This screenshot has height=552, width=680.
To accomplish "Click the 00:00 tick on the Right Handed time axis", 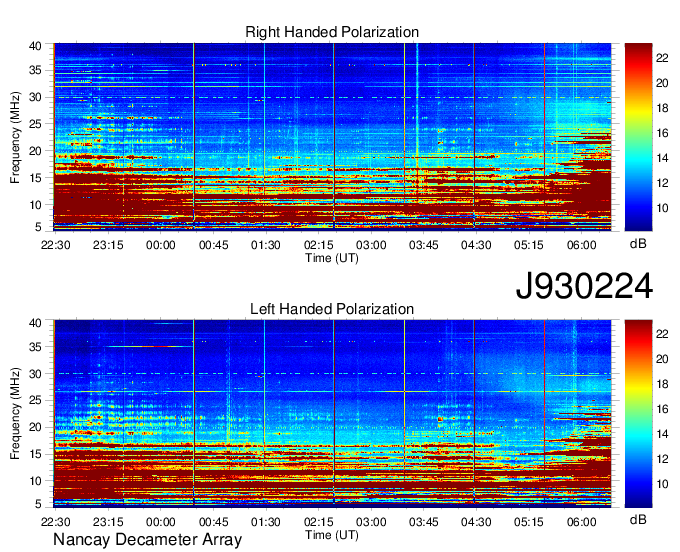I will click(160, 245).
